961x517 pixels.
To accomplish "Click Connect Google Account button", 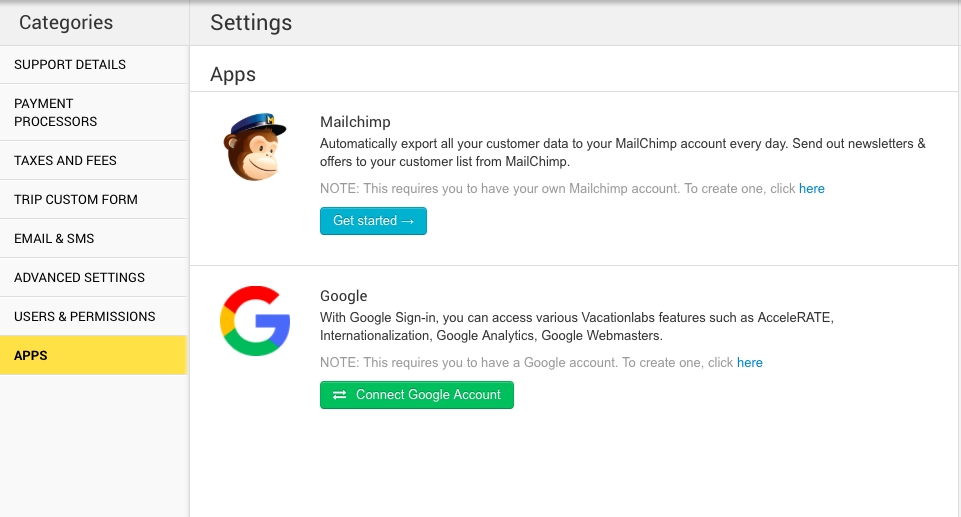I will 417,395.
